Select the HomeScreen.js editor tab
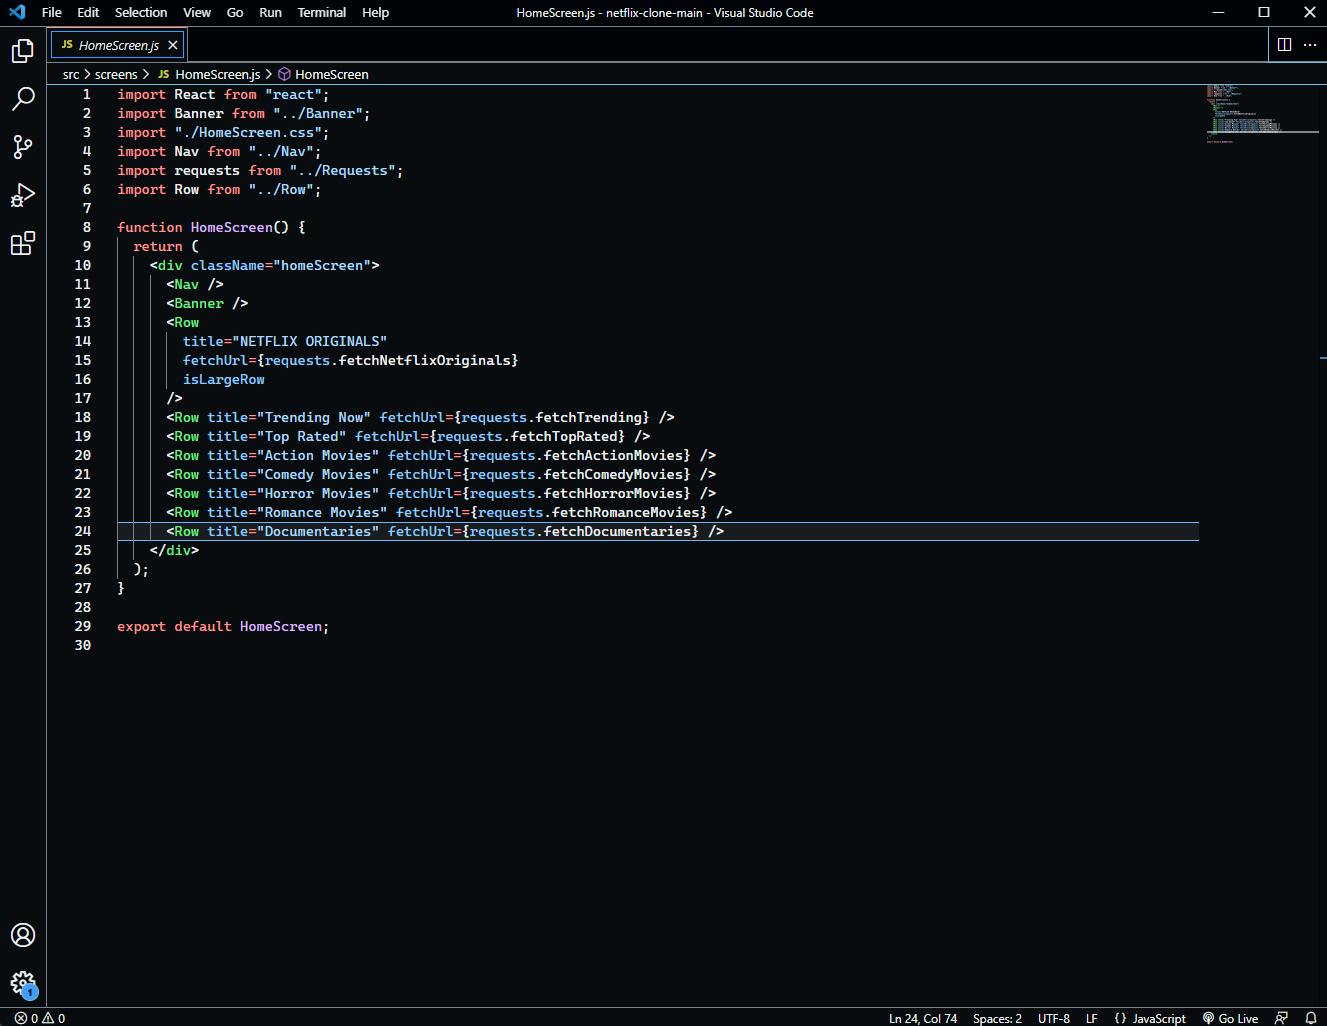The height and width of the screenshot is (1026, 1327). coord(117,45)
